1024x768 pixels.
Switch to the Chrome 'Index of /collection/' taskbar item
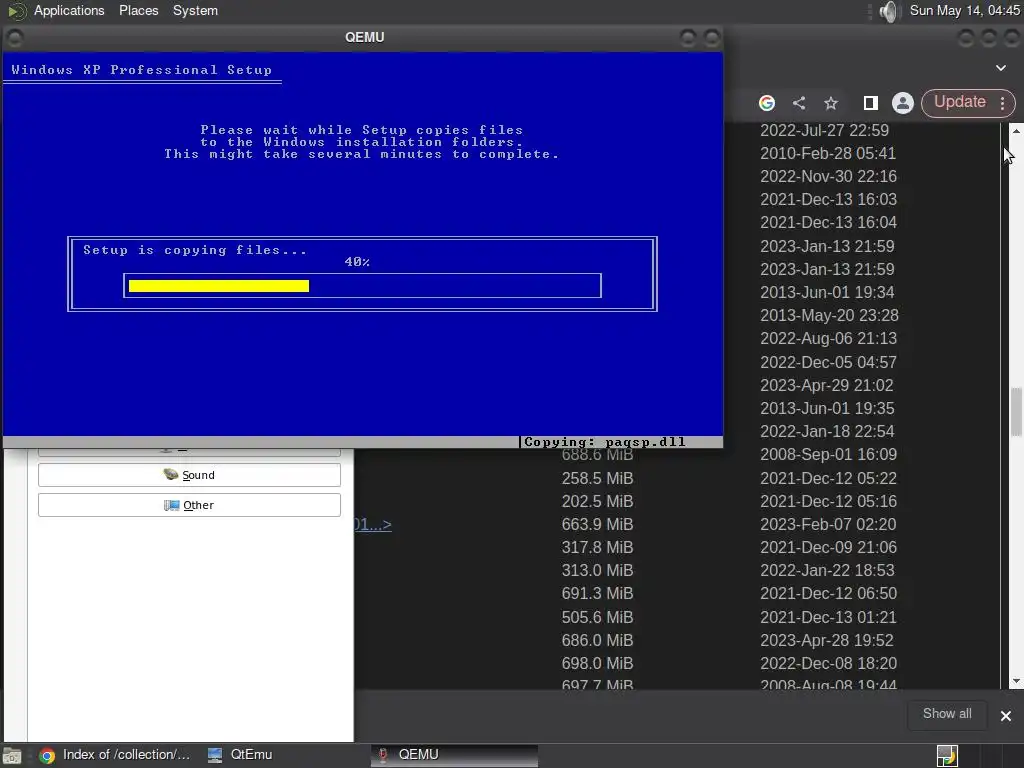point(114,755)
